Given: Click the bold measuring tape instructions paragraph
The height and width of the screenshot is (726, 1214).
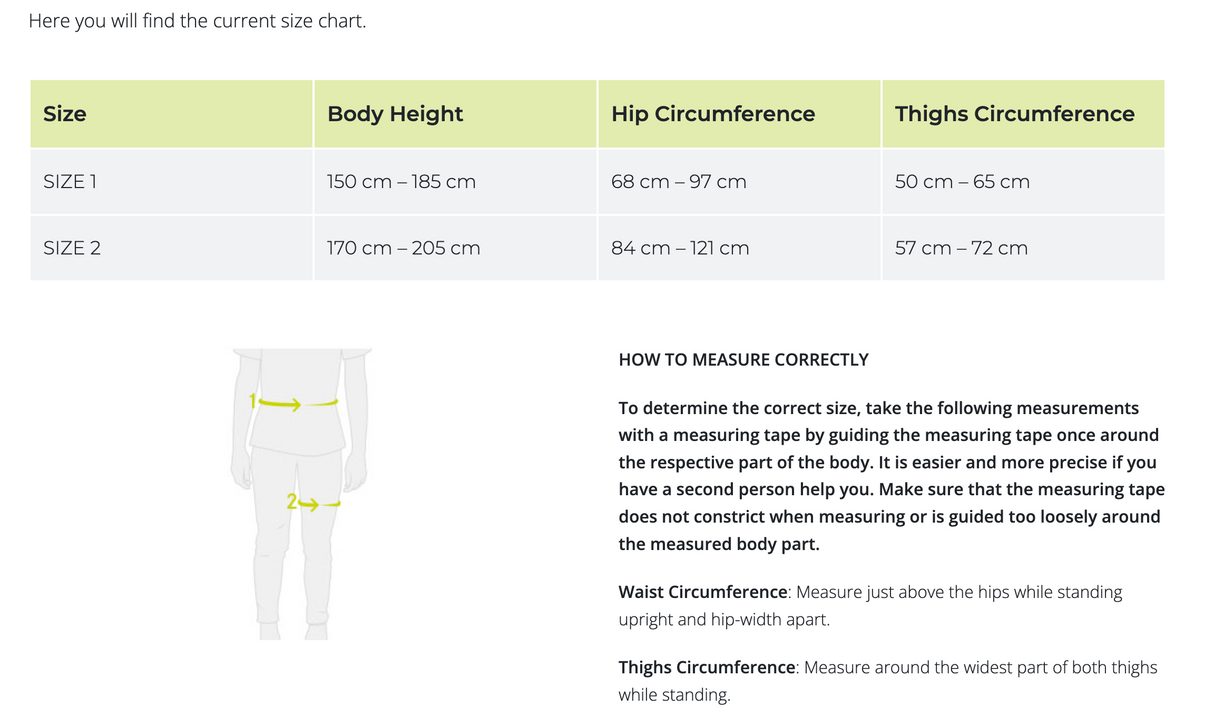Looking at the screenshot, I should [890, 476].
